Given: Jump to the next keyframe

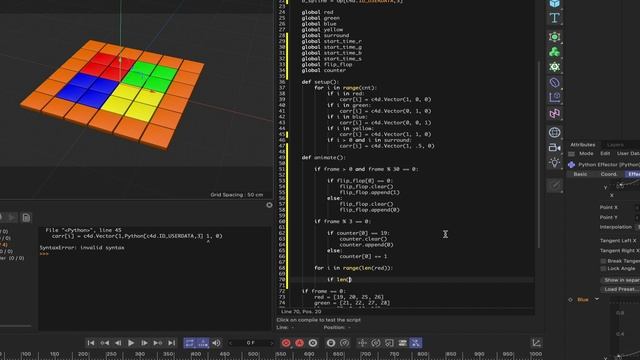Looking at the screenshot, I should 158,343.
